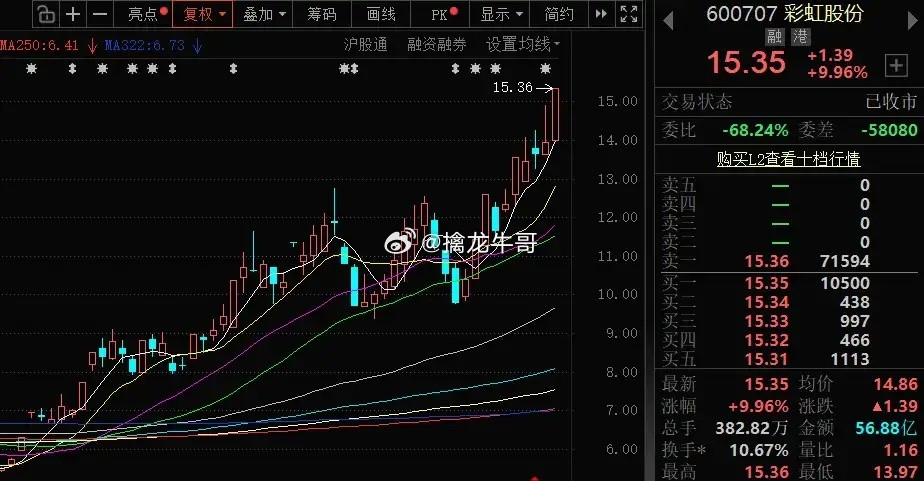This screenshot has width=924, height=481.
Task: Click the 买一 volume 10500
Action: (x=845, y=283)
